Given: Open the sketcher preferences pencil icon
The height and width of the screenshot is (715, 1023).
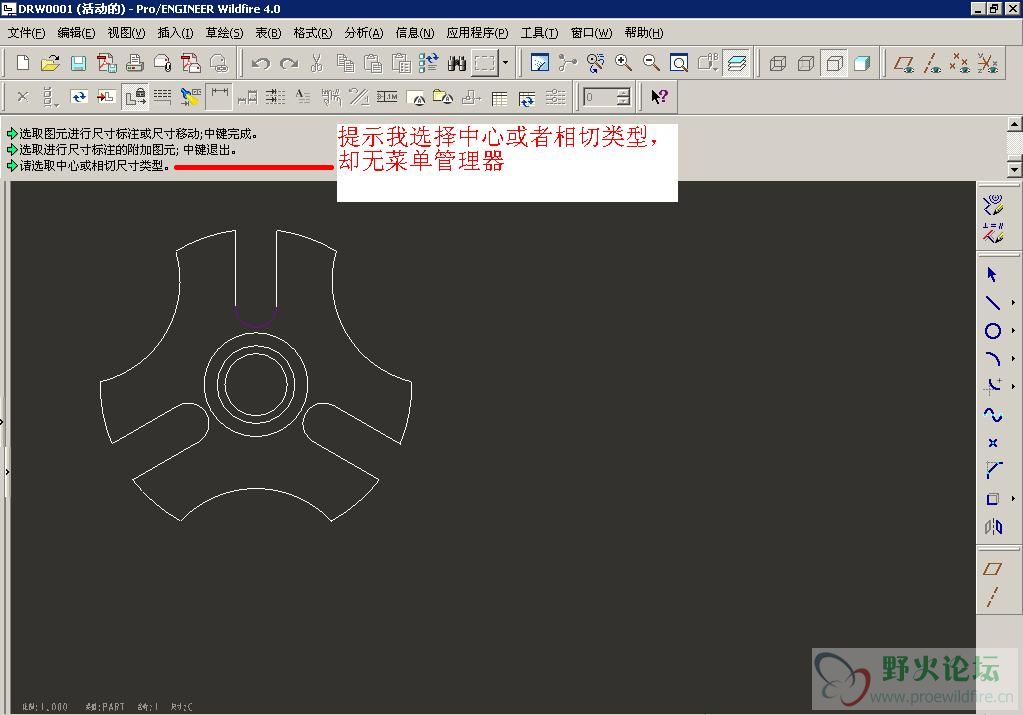Looking at the screenshot, I should pos(992,205).
